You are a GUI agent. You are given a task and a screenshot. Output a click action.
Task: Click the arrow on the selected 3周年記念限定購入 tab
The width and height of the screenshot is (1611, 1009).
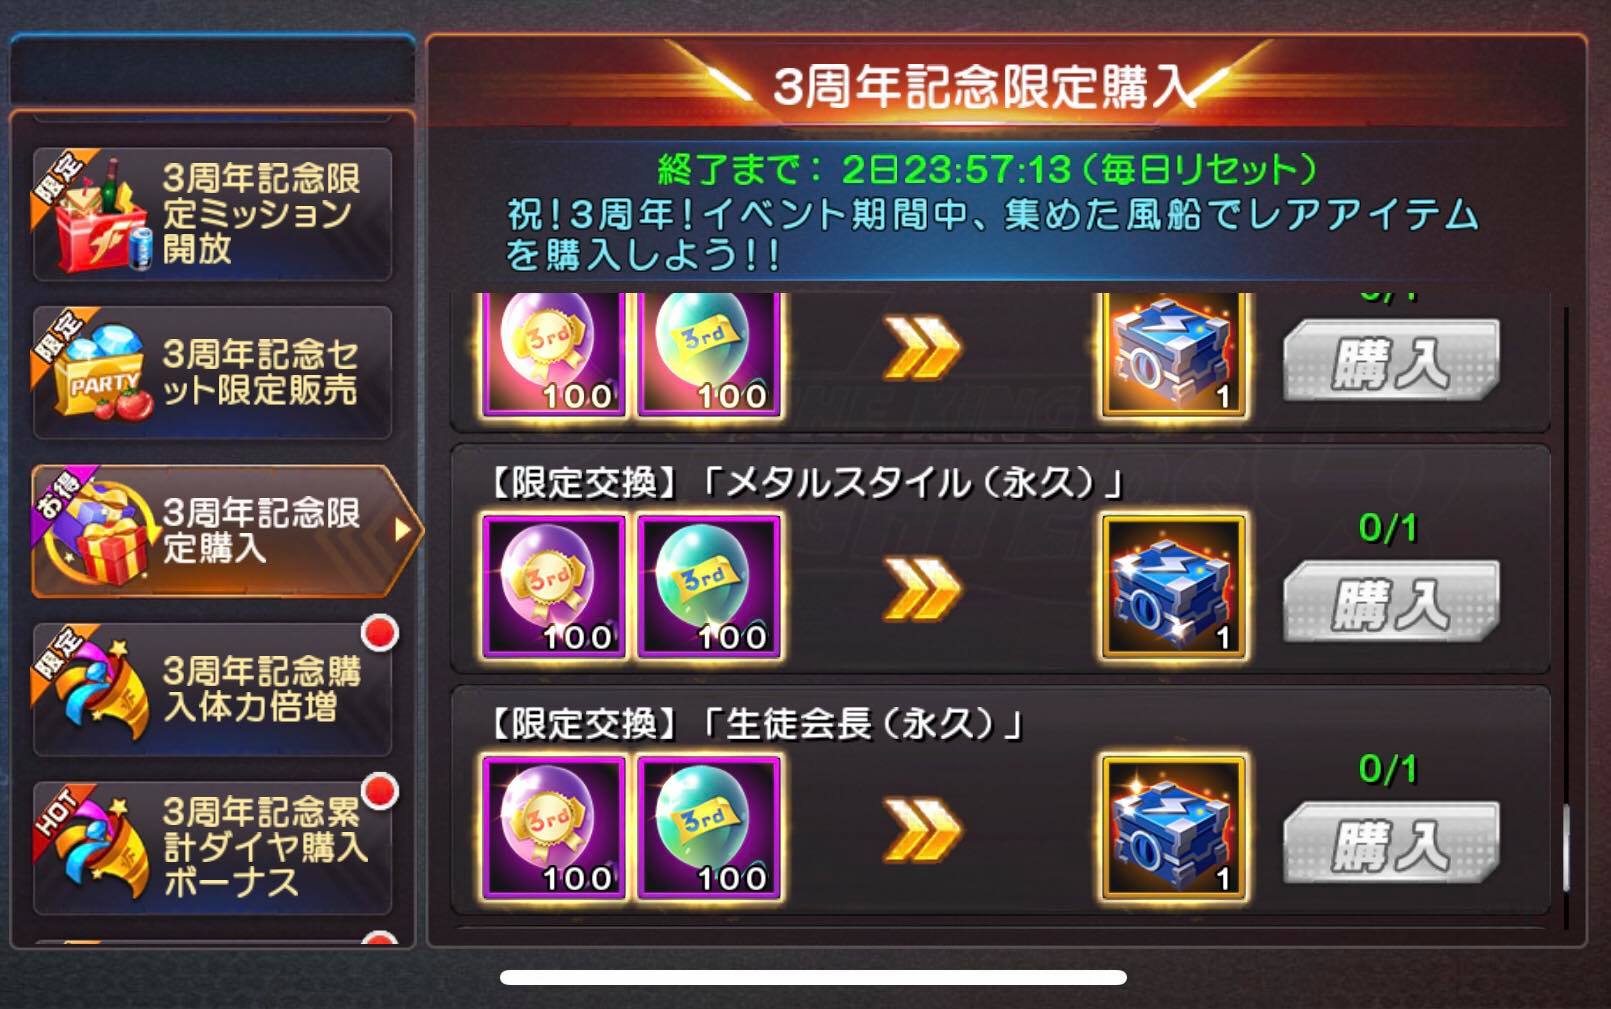pyautogui.click(x=402, y=530)
